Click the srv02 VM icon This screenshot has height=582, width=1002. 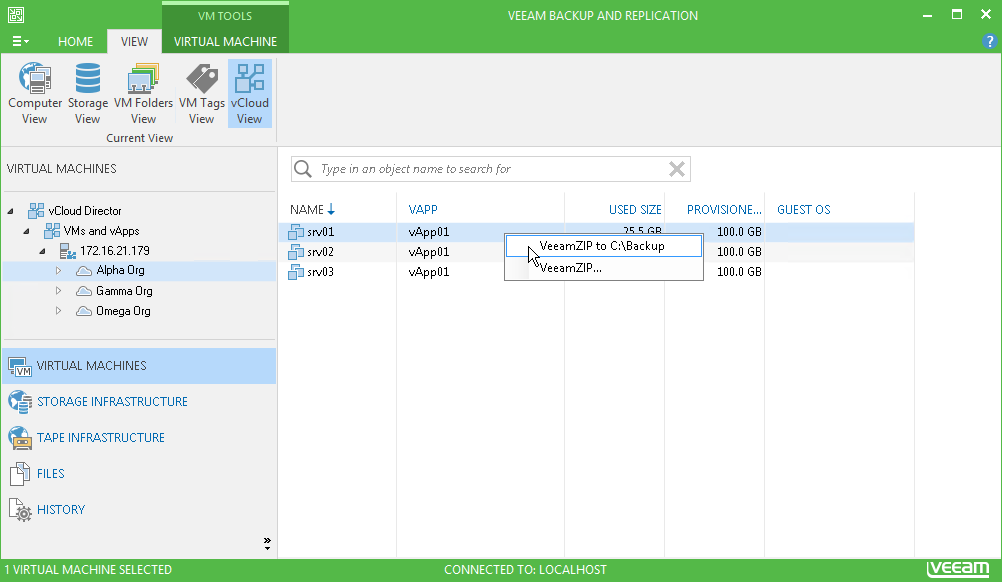click(x=295, y=252)
